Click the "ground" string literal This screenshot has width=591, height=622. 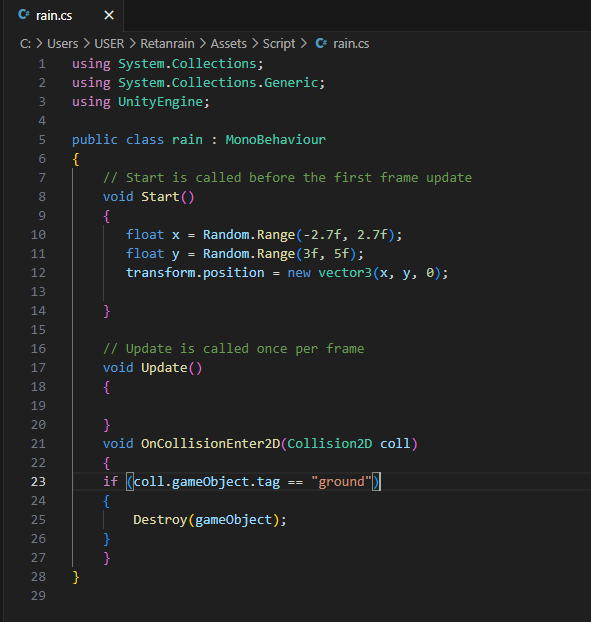point(341,482)
